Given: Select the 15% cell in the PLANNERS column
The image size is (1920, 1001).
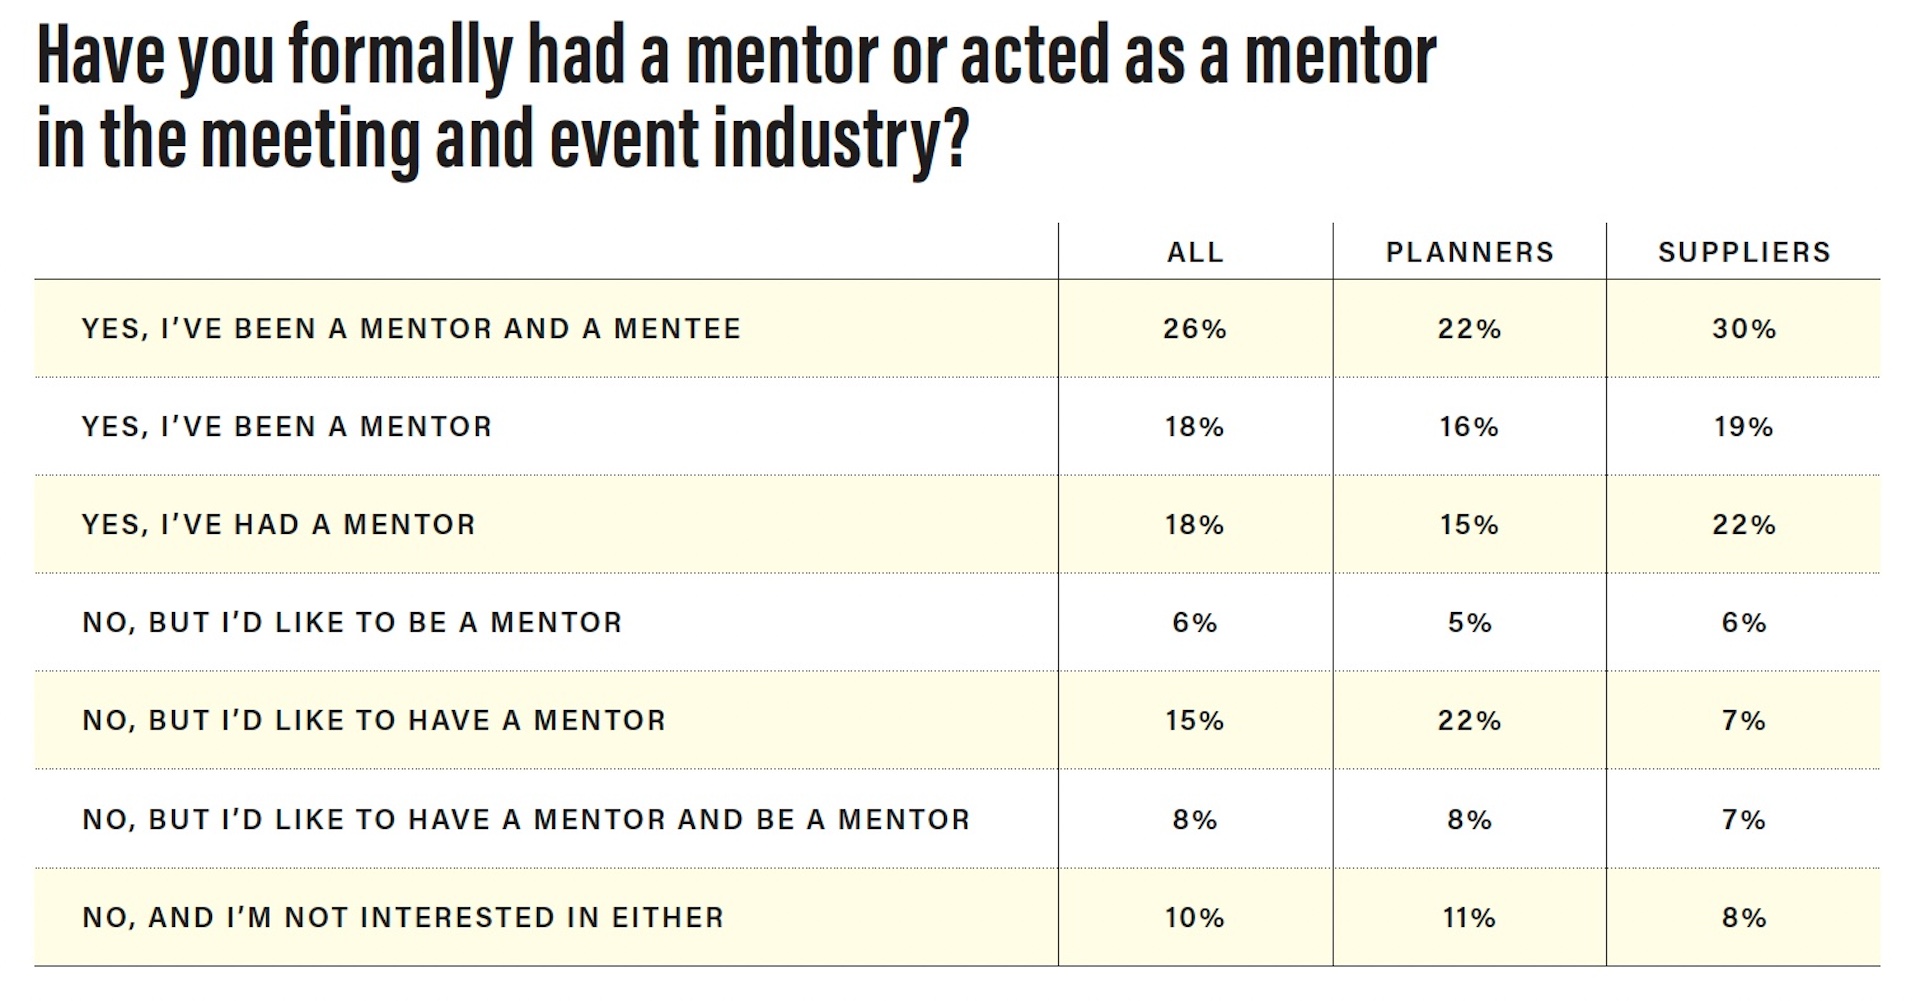Looking at the screenshot, I should [x=1469, y=525].
